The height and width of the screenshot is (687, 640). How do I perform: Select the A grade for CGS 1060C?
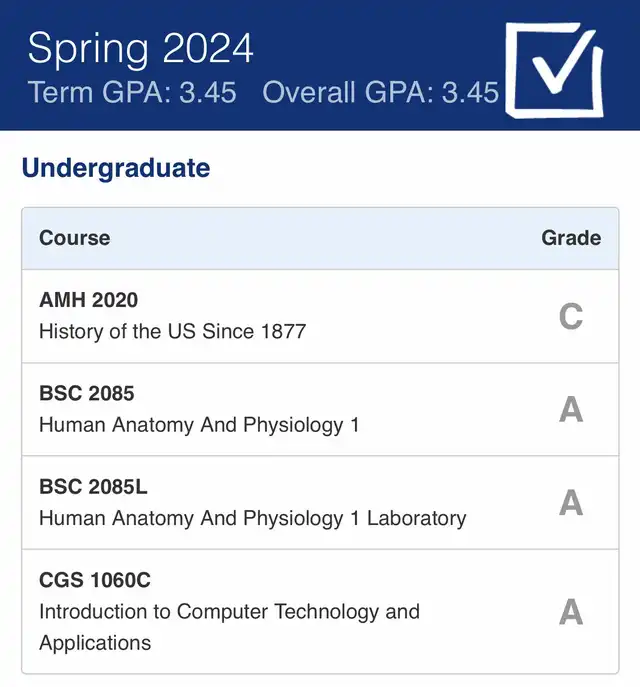tap(571, 612)
